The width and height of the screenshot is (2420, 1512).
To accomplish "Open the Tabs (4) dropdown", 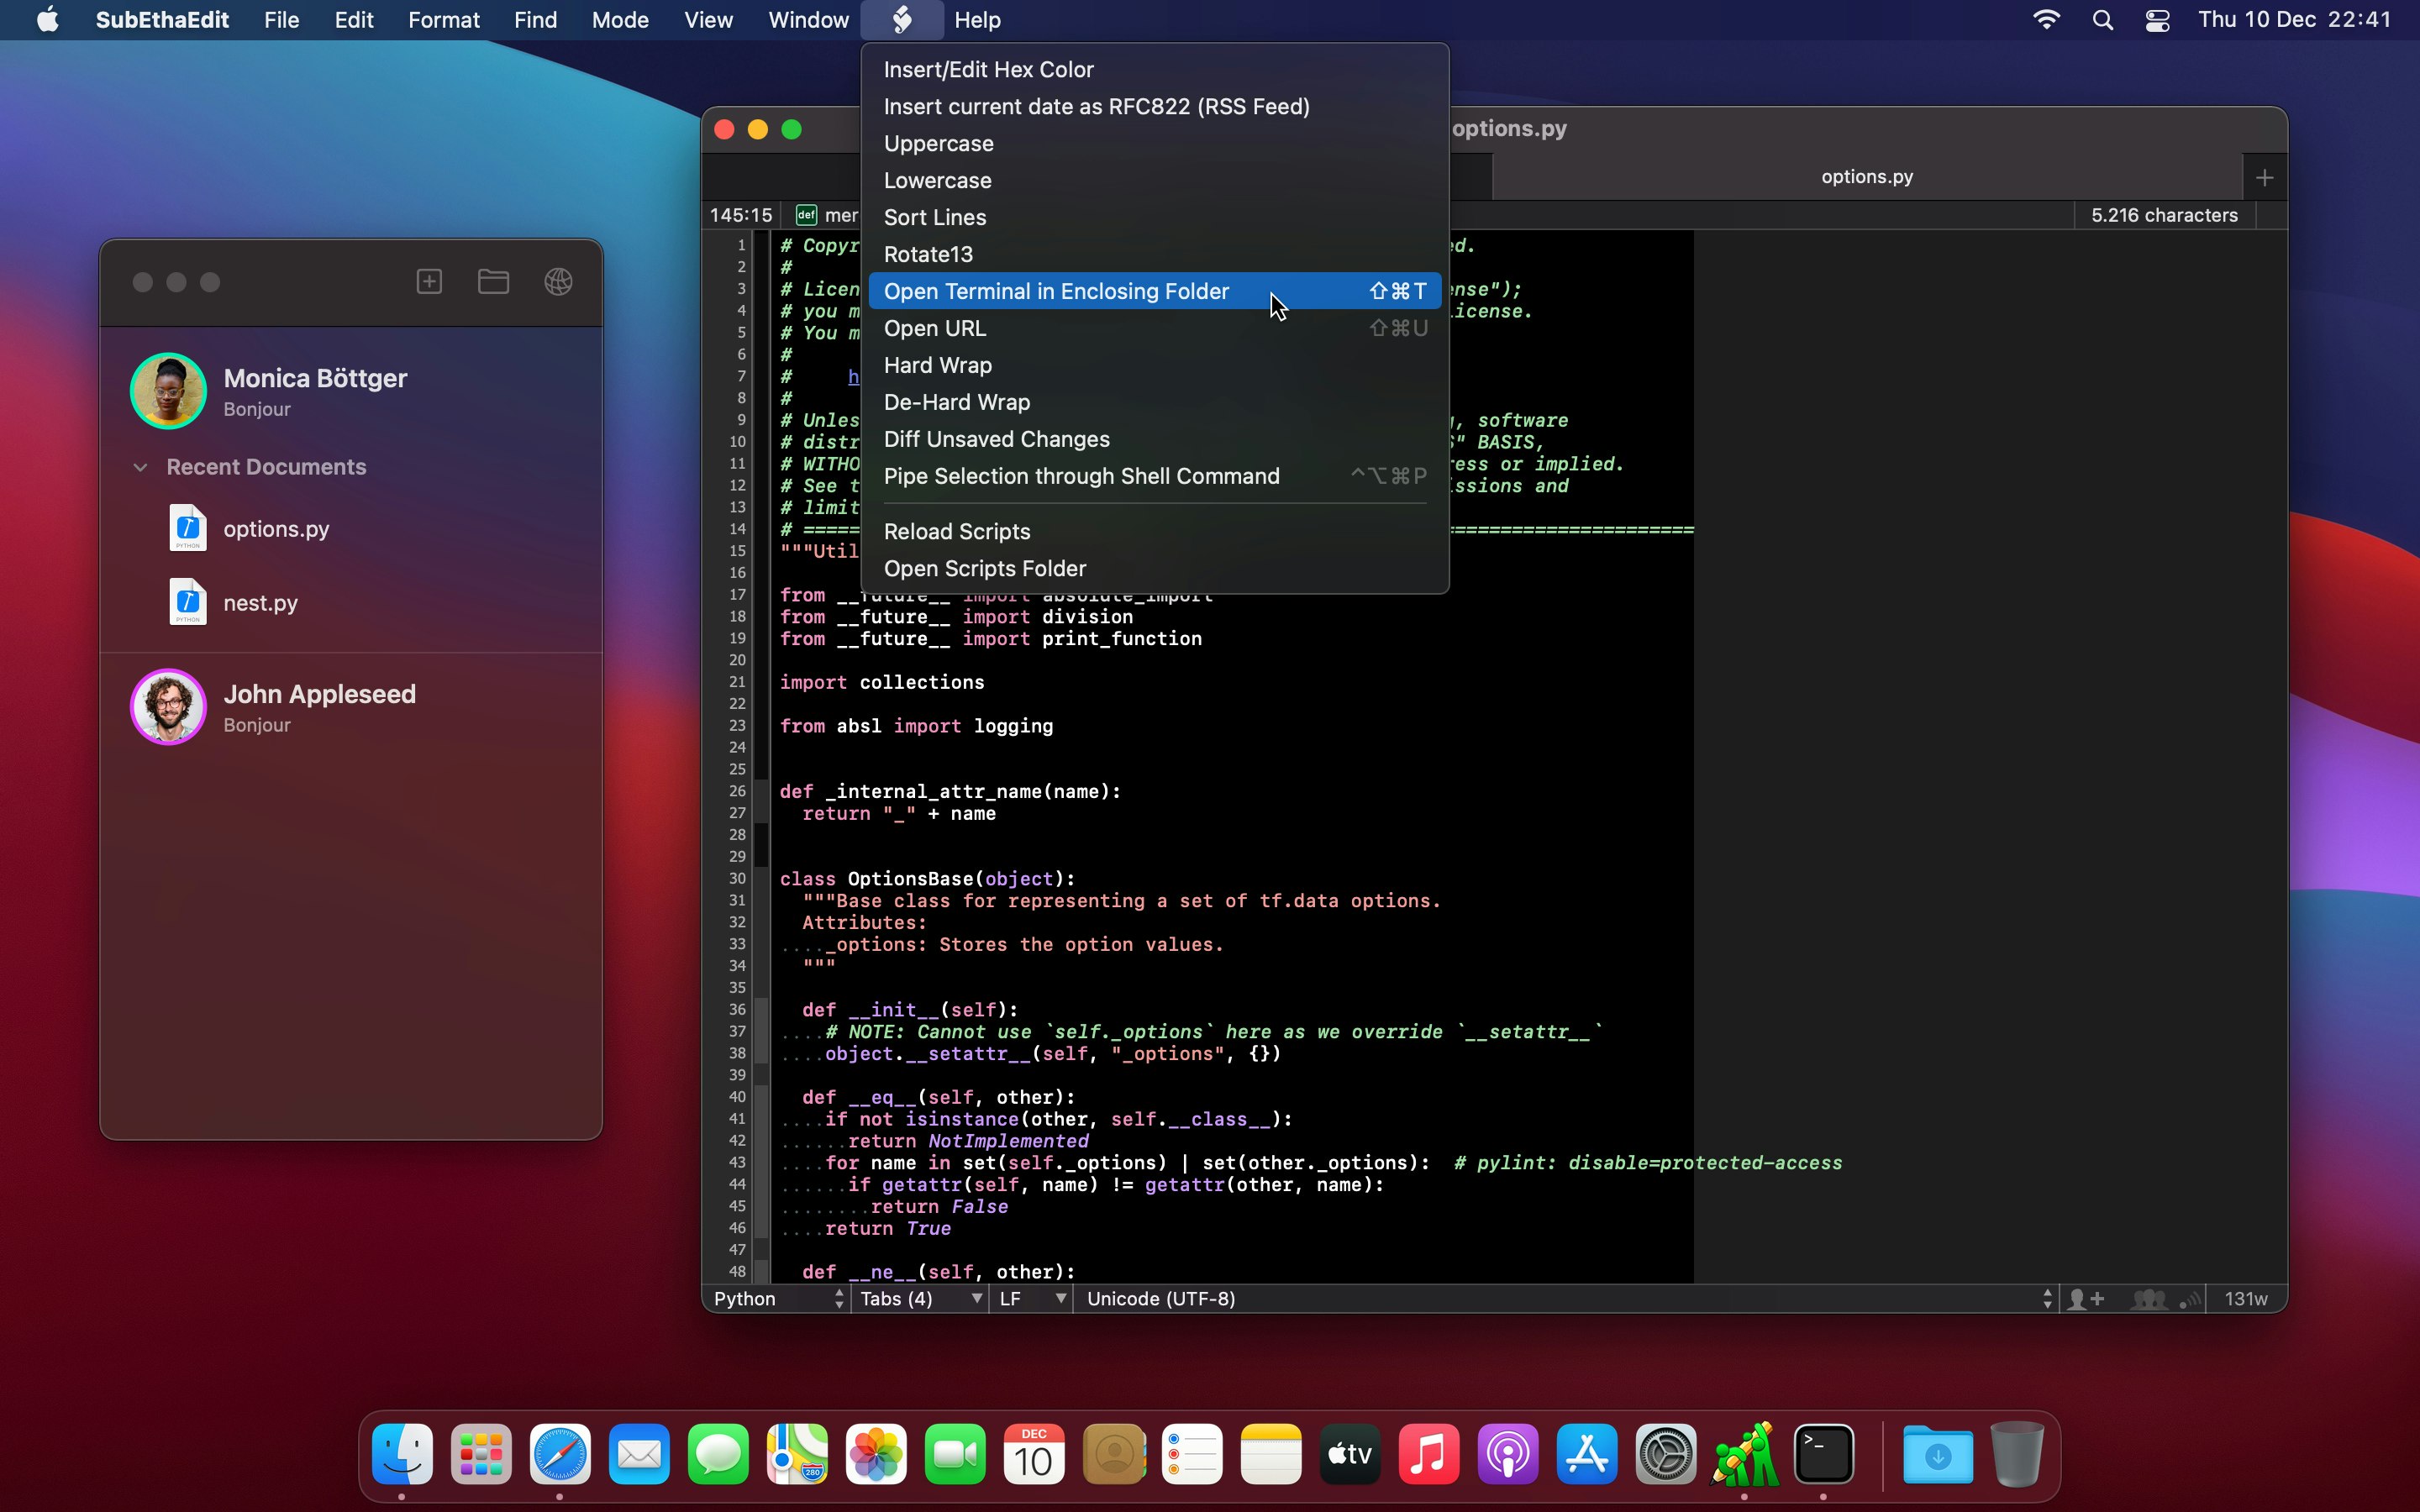I will [920, 1299].
